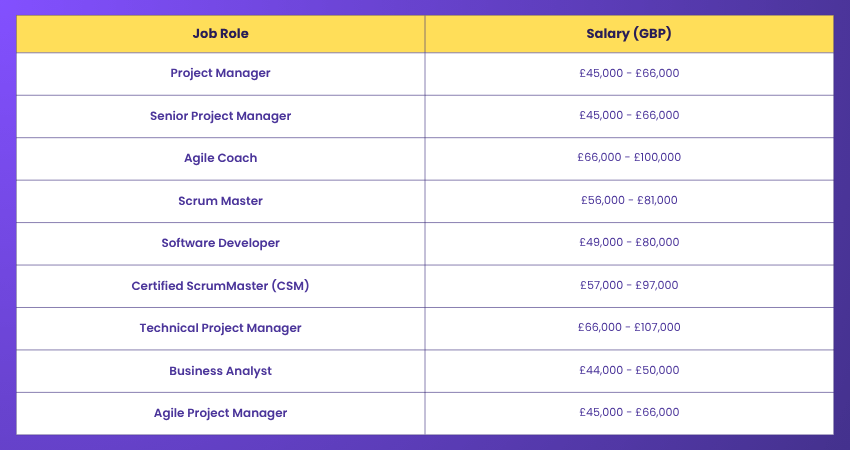Select the Project Manager role cell
This screenshot has width=850, height=450.
click(220, 73)
